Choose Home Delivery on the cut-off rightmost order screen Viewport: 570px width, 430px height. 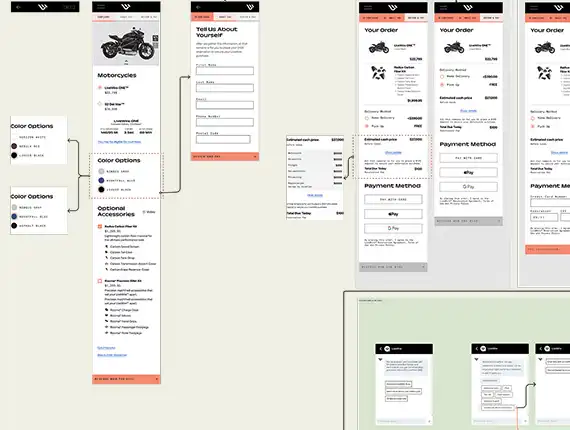click(x=533, y=118)
